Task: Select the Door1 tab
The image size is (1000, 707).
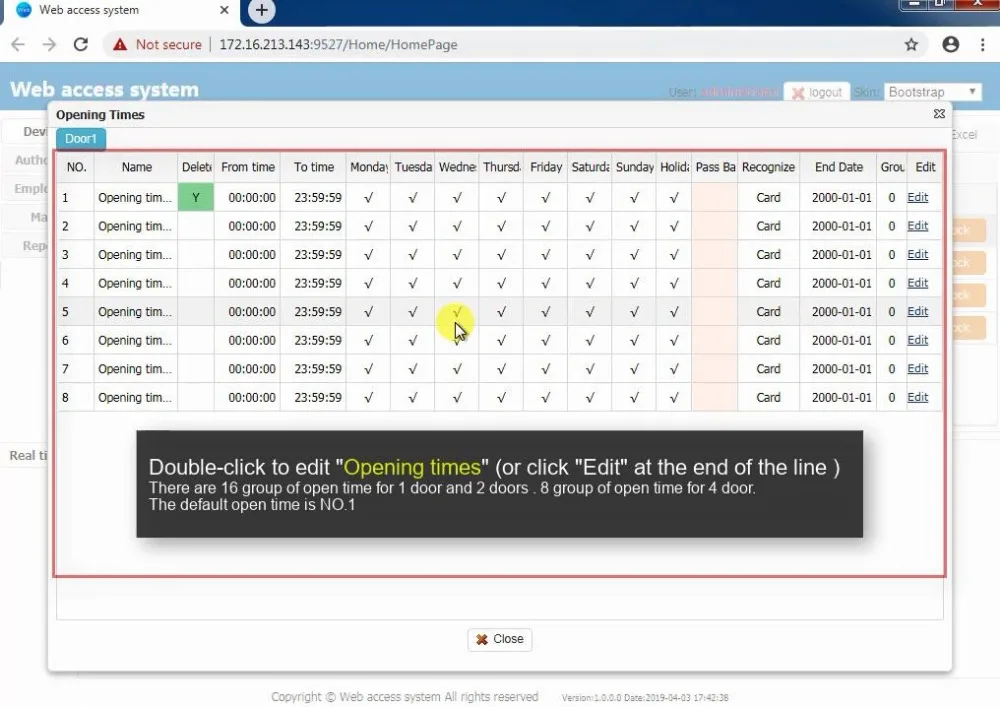Action: point(81,139)
